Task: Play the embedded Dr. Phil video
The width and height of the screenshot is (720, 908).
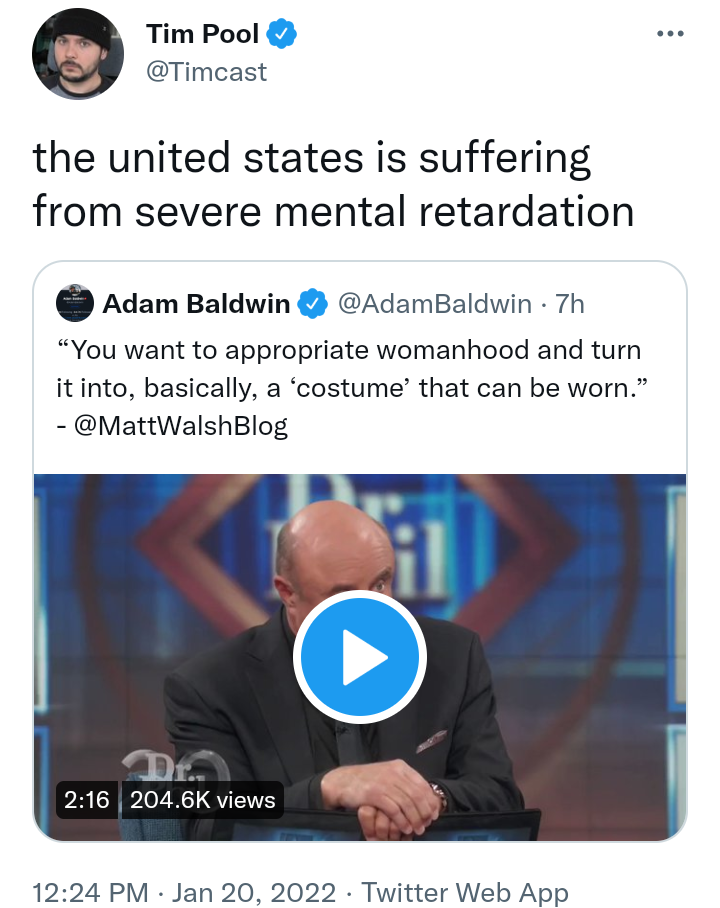Action: pyautogui.click(x=360, y=657)
